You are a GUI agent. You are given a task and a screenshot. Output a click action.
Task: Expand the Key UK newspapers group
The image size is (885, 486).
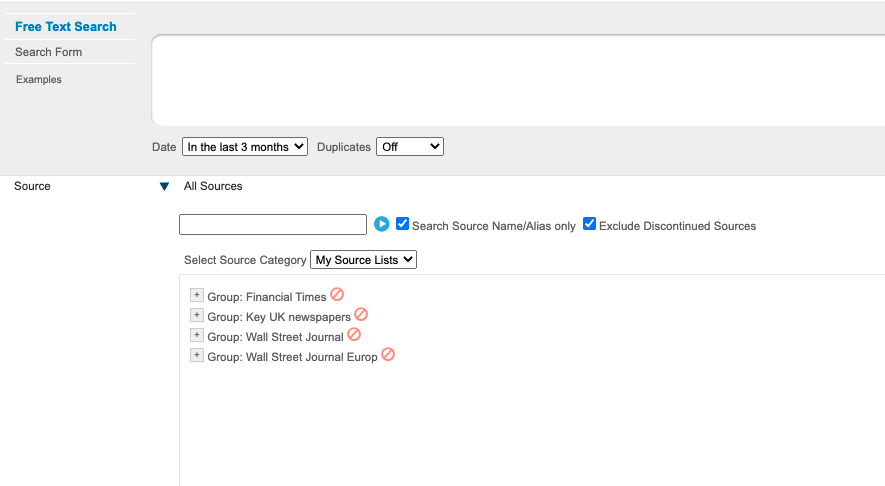pyautogui.click(x=196, y=316)
